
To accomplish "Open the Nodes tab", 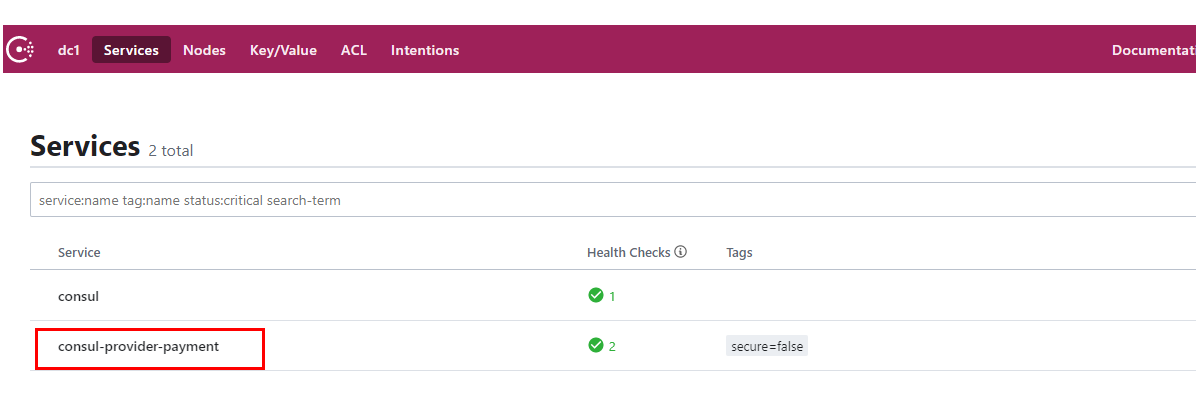I will (204, 50).
